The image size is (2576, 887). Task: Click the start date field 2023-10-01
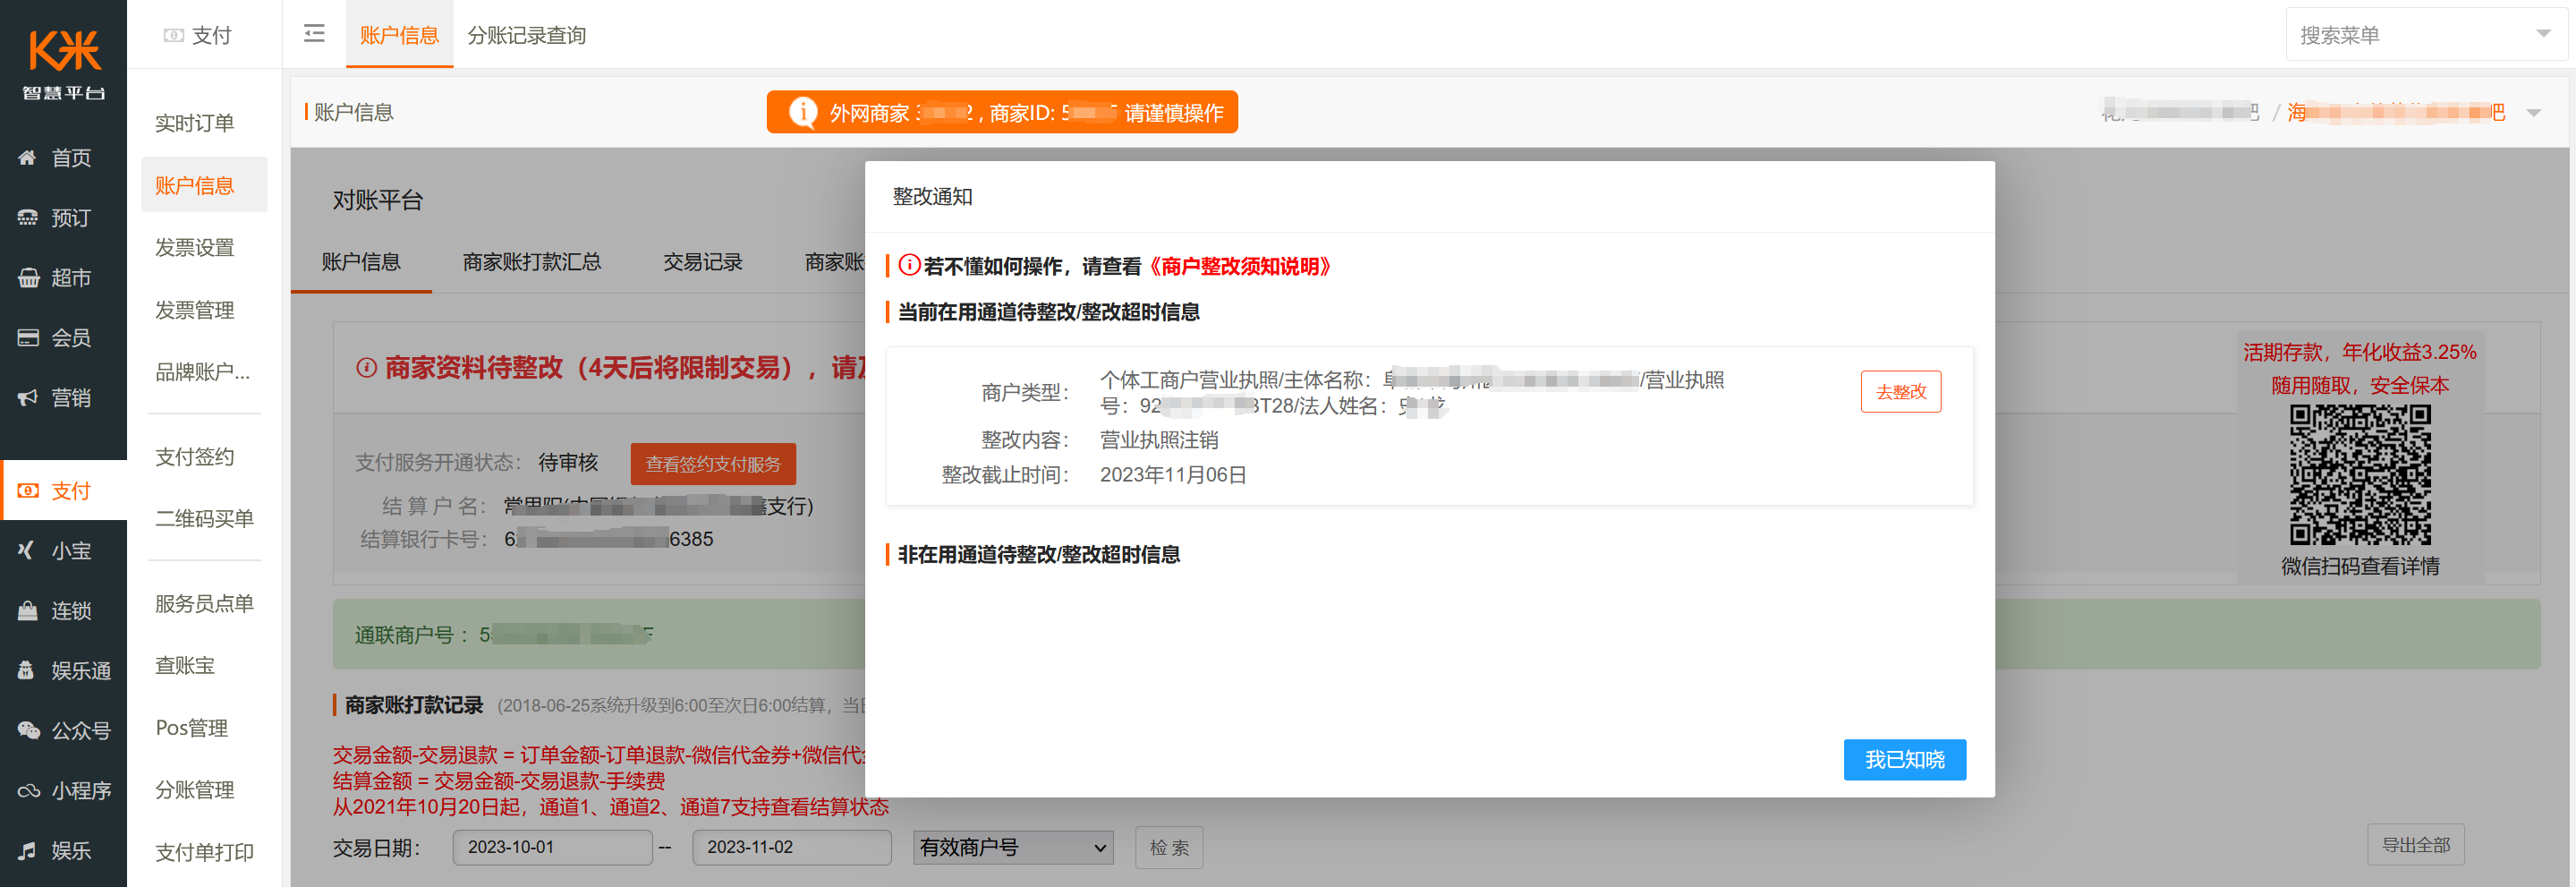pos(553,847)
